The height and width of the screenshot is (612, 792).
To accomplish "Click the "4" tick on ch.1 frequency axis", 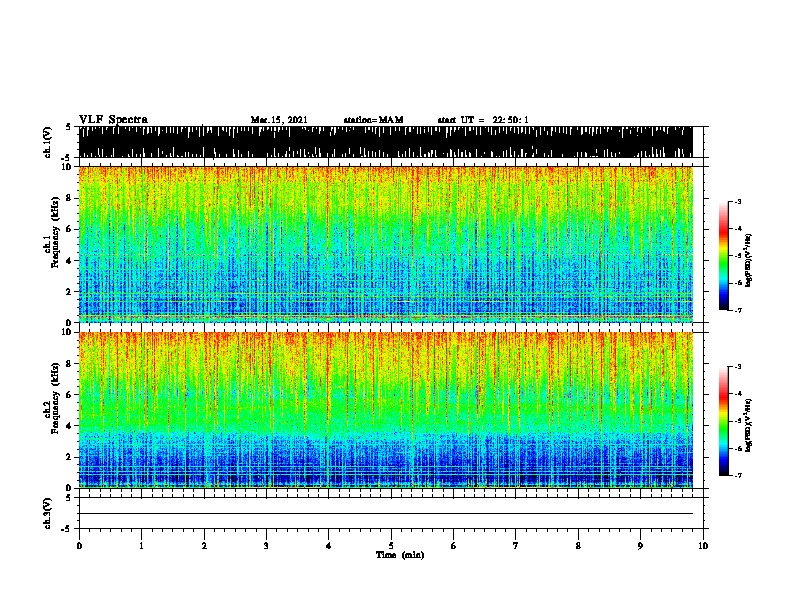I will 69,261.
